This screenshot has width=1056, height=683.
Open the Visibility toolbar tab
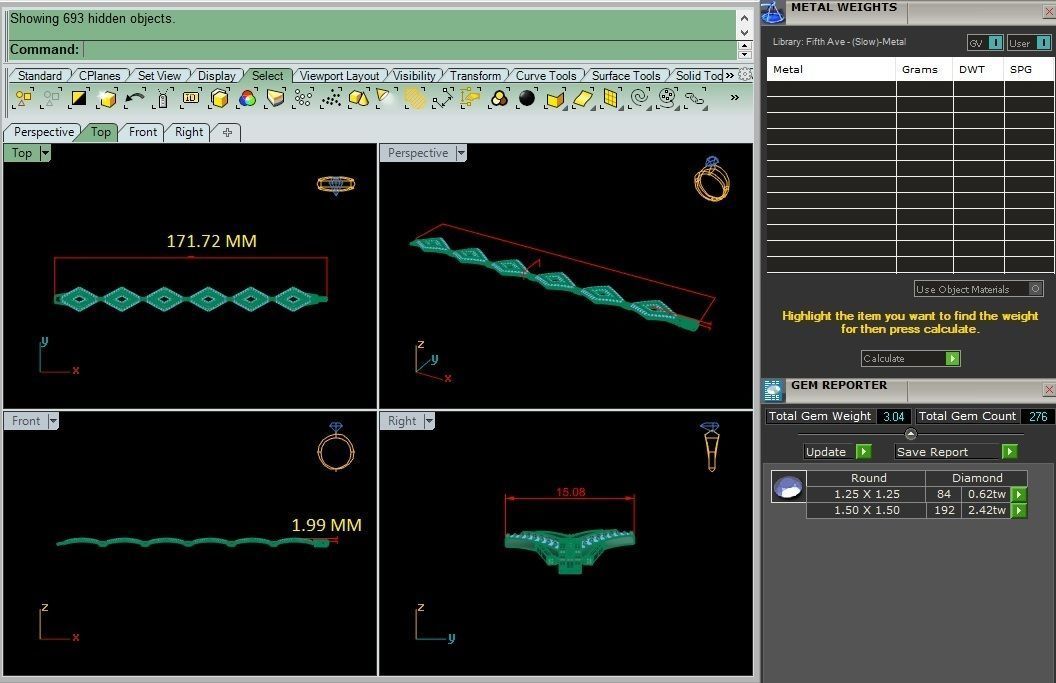click(414, 75)
